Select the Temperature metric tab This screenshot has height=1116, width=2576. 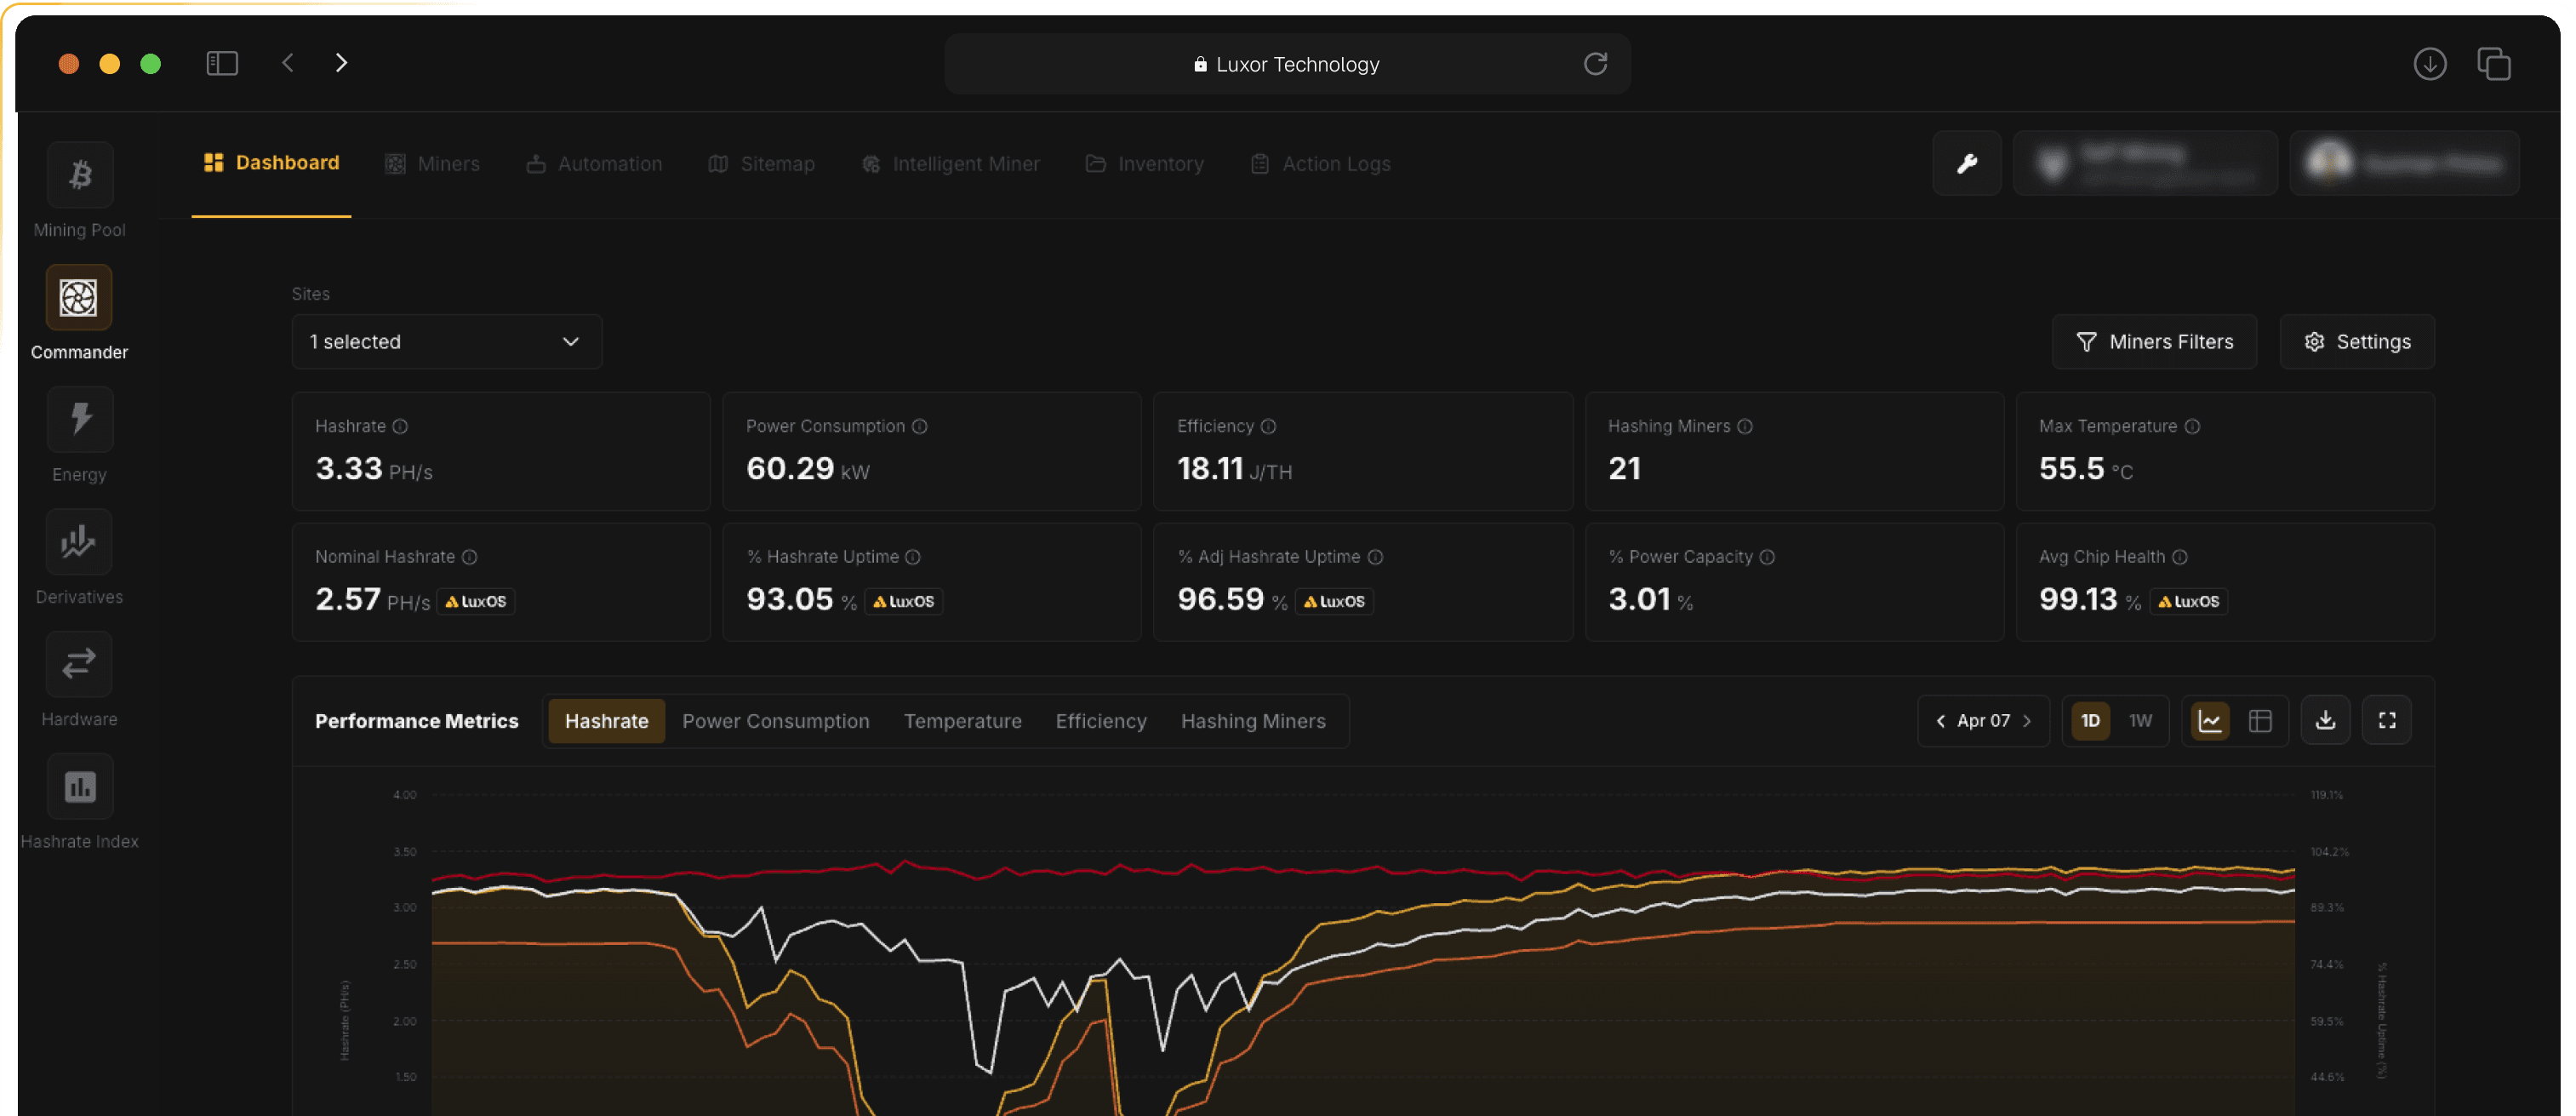point(962,720)
